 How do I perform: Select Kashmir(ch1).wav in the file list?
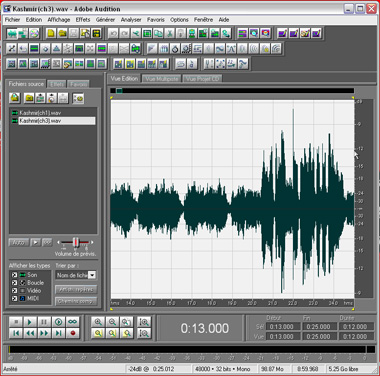tap(40, 113)
